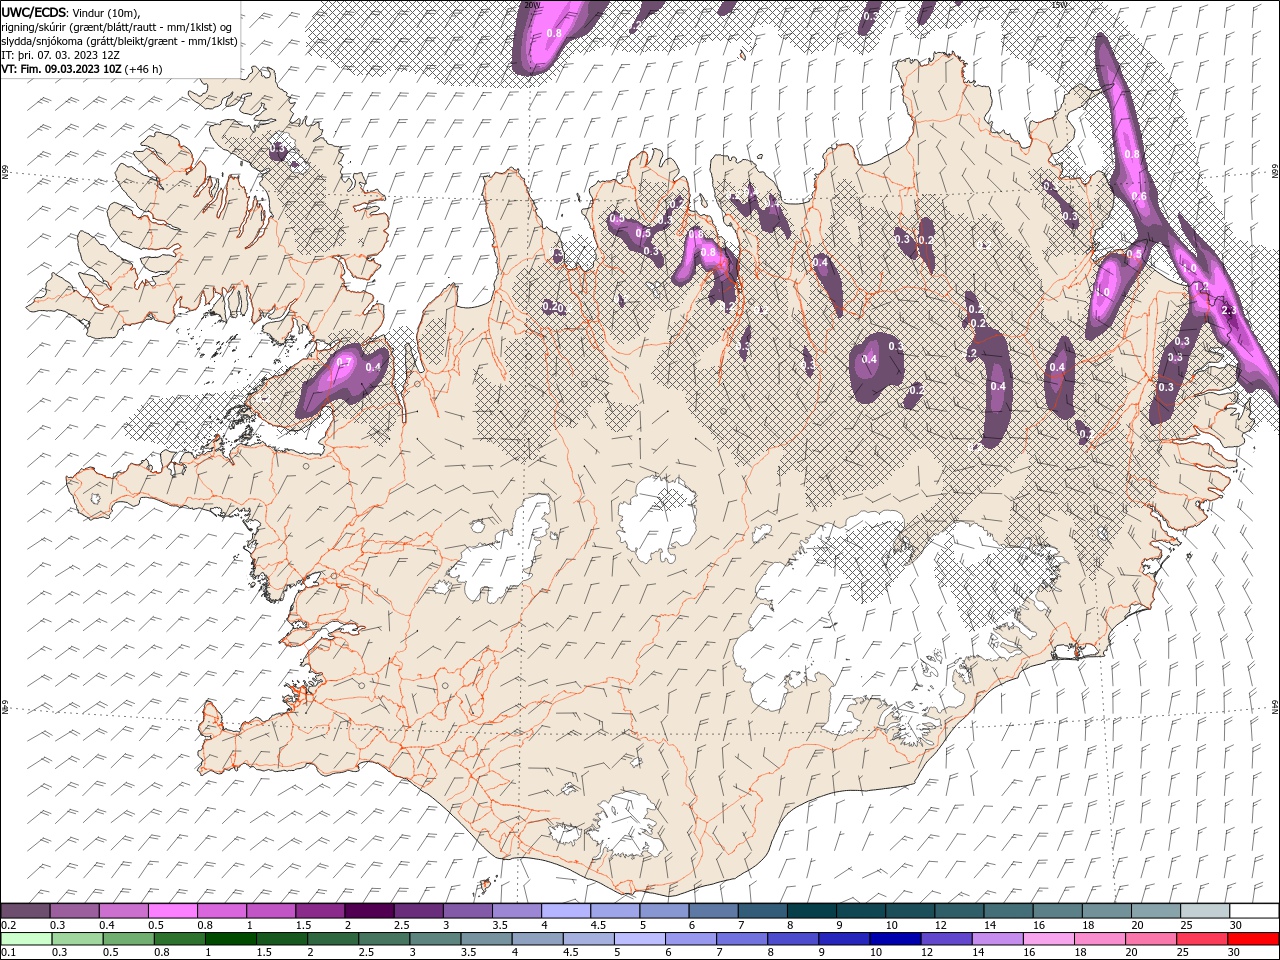Pick the 2.5 violet snow legend swatch
This screenshot has width=1280, height=960.
[417, 911]
